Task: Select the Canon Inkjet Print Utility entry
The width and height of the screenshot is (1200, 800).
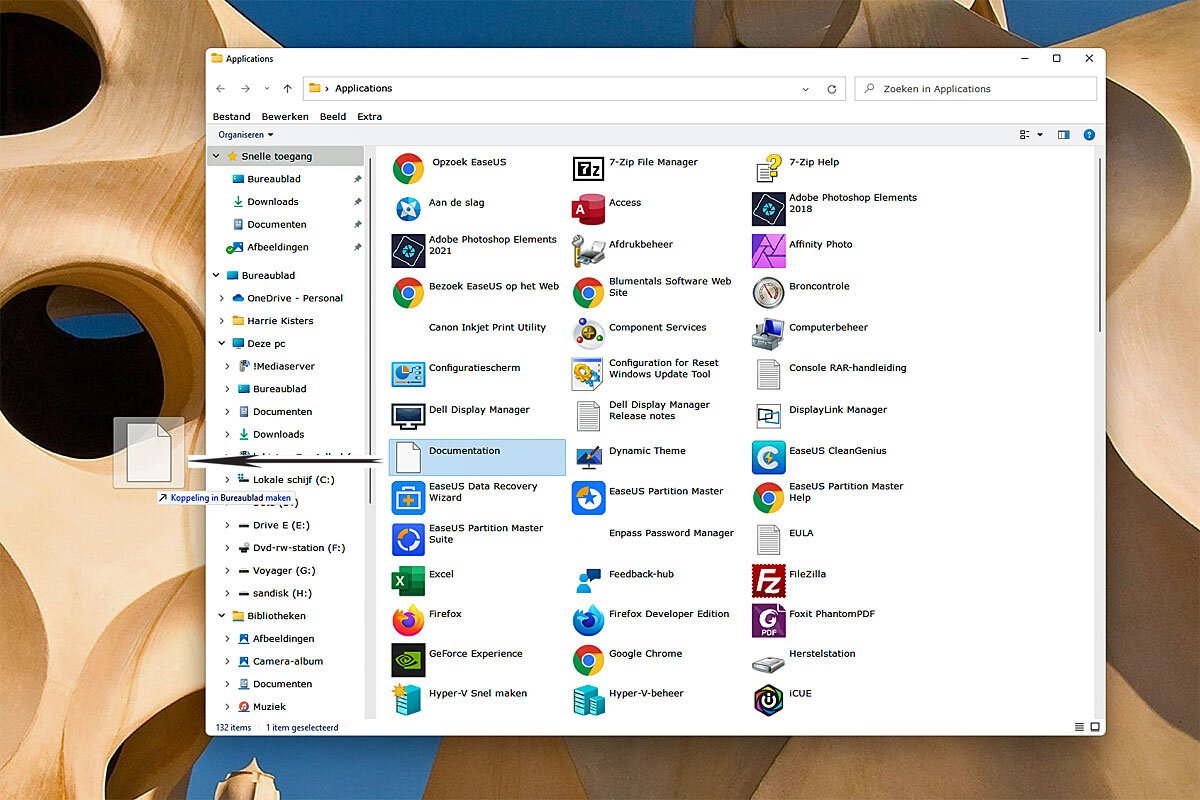Action: point(487,328)
